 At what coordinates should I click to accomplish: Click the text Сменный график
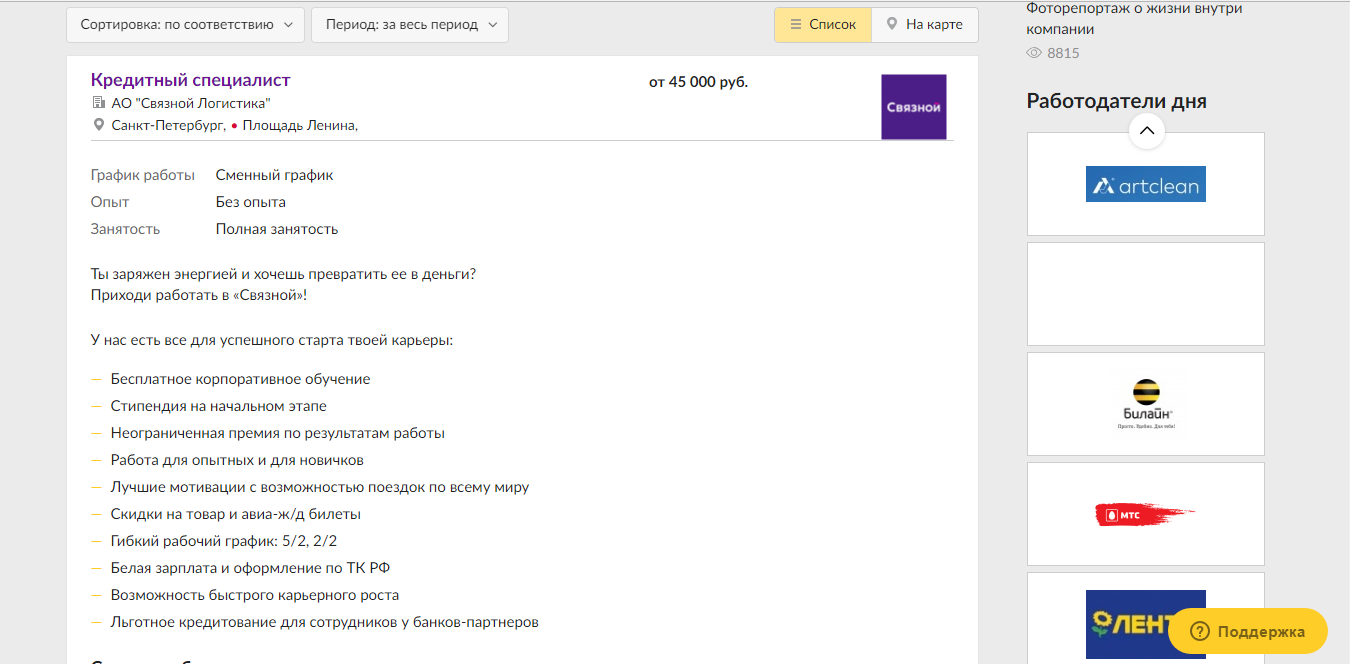275,175
